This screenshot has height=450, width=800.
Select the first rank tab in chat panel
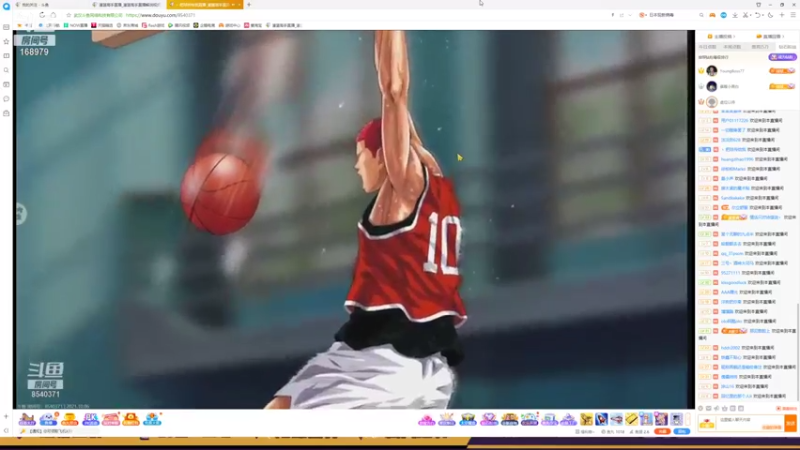(708, 46)
